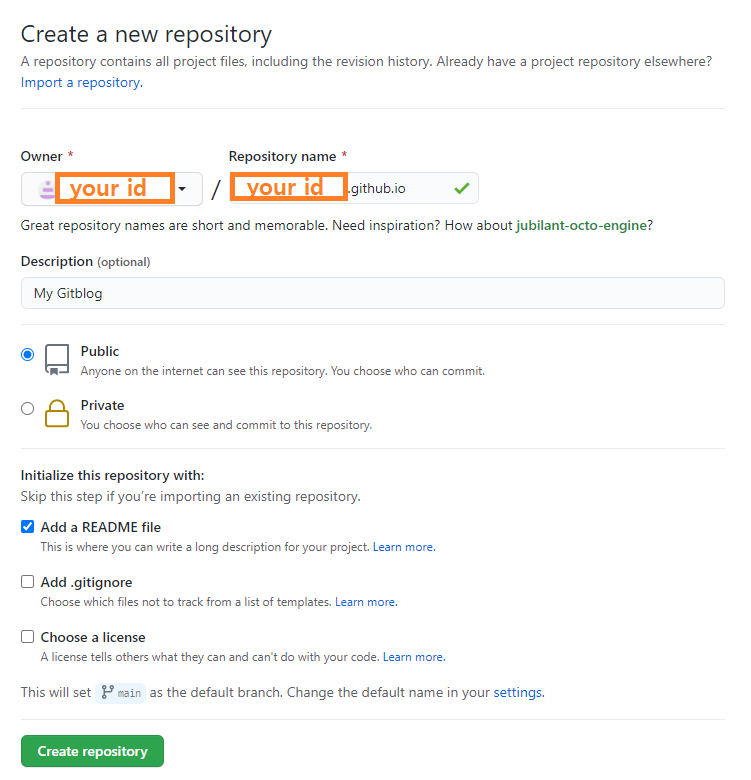
Task: Click the Private label text
Action: pyautogui.click(x=102, y=405)
